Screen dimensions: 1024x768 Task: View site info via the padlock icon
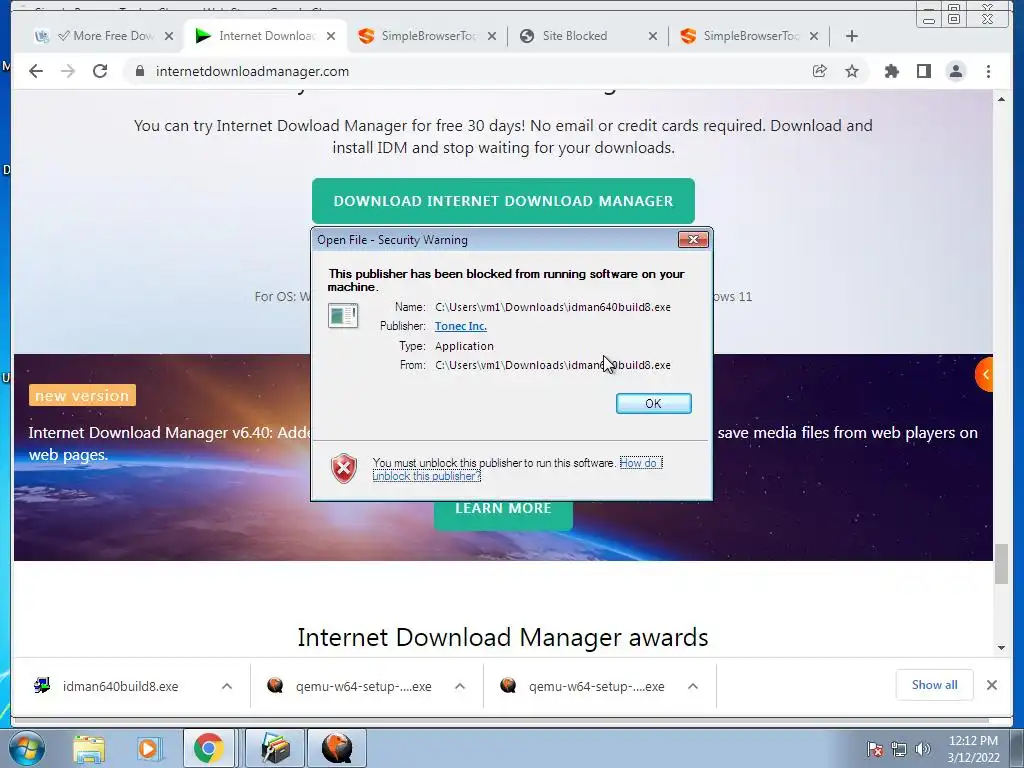tap(139, 71)
